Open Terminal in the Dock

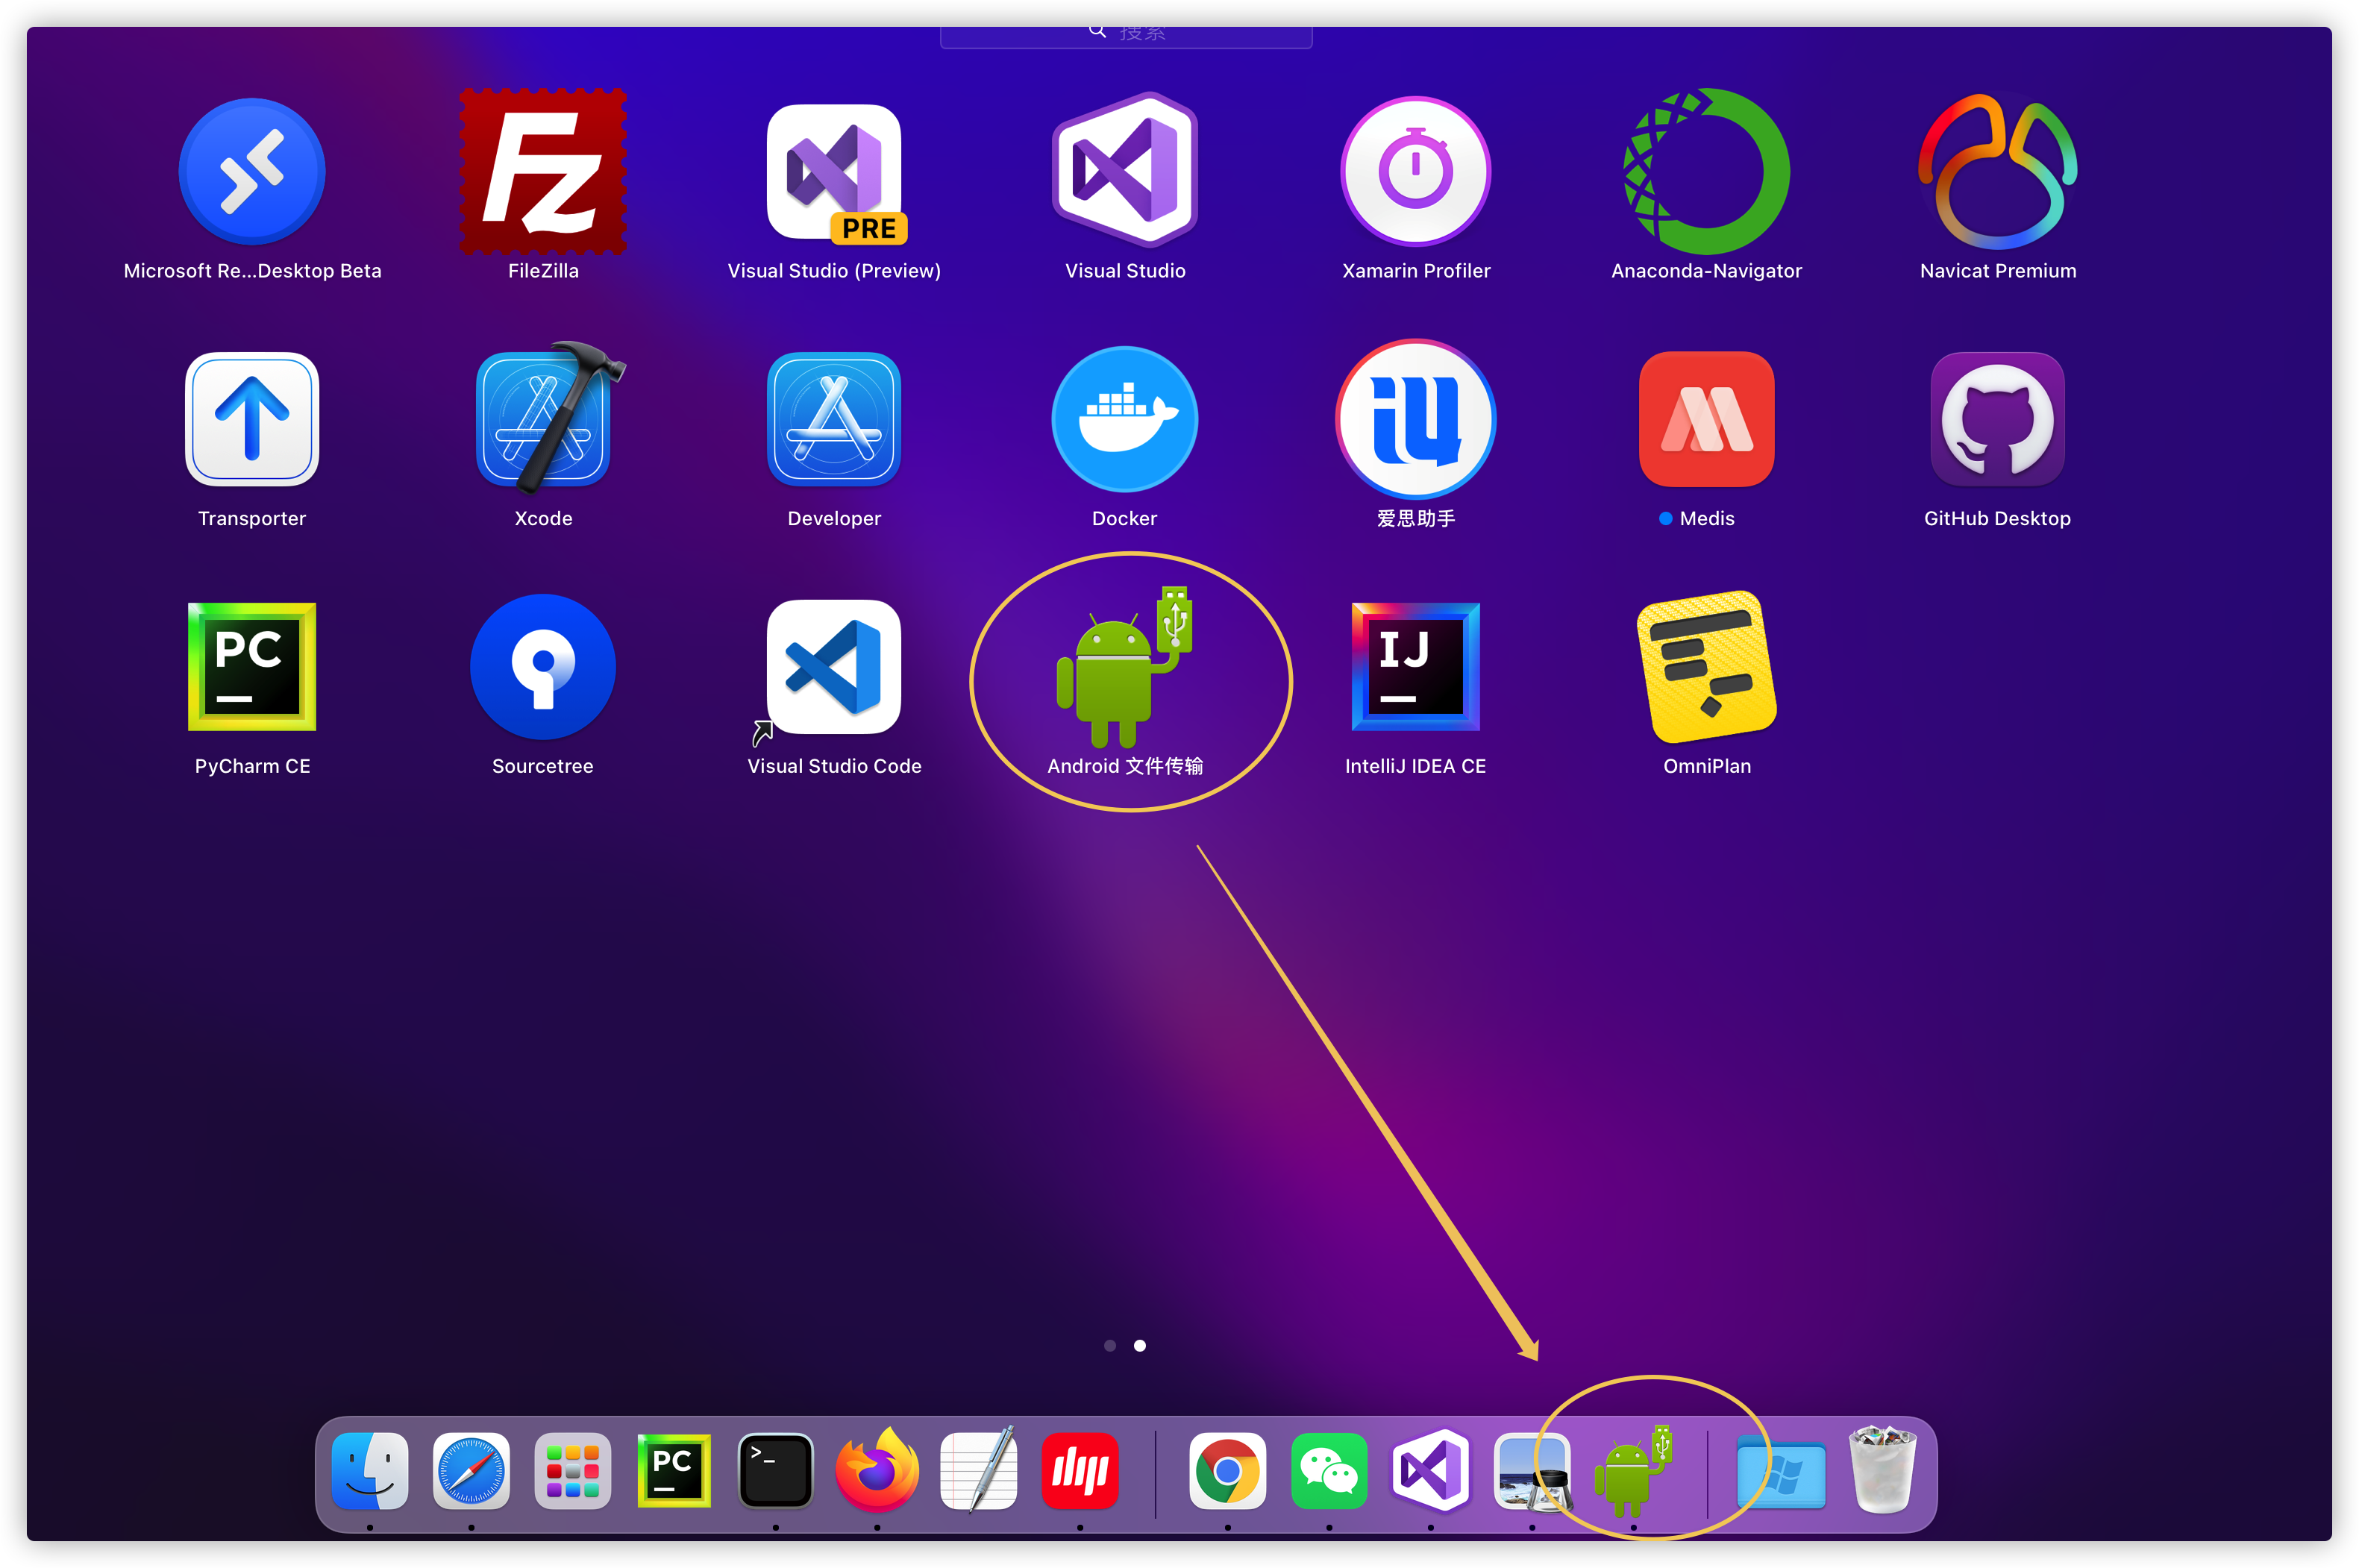pos(775,1471)
